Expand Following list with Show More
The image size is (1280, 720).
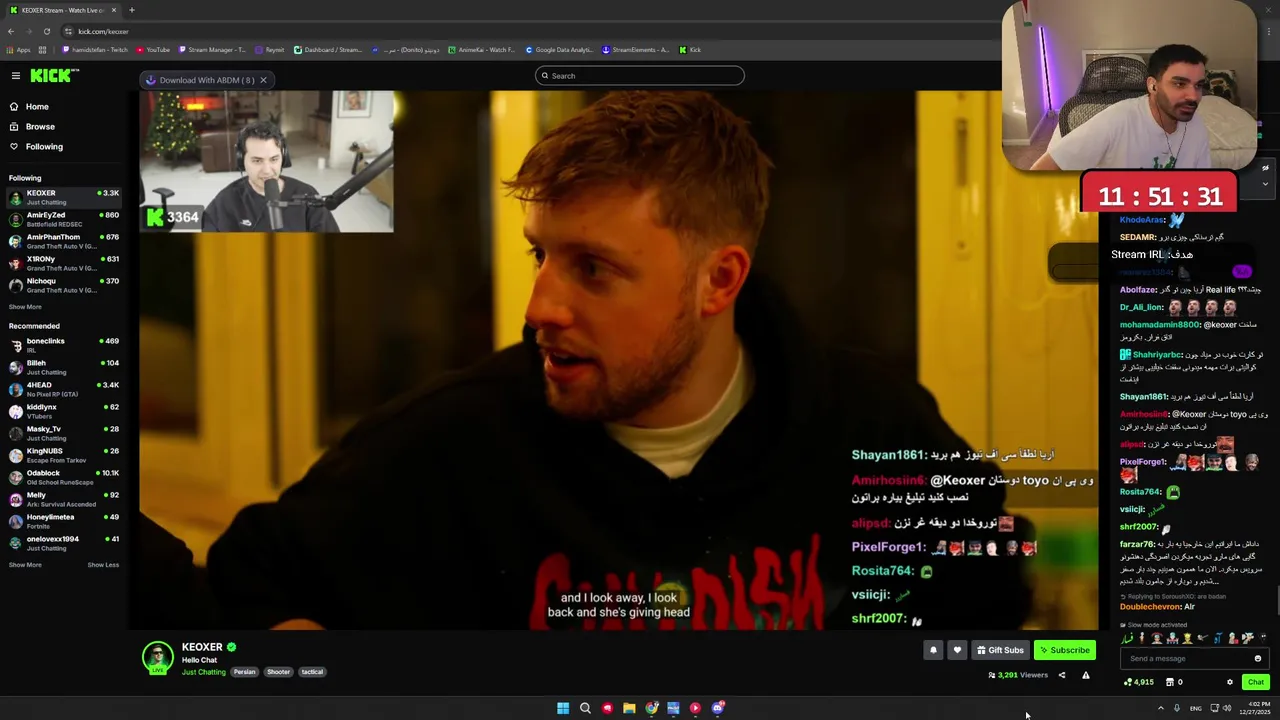[25, 307]
